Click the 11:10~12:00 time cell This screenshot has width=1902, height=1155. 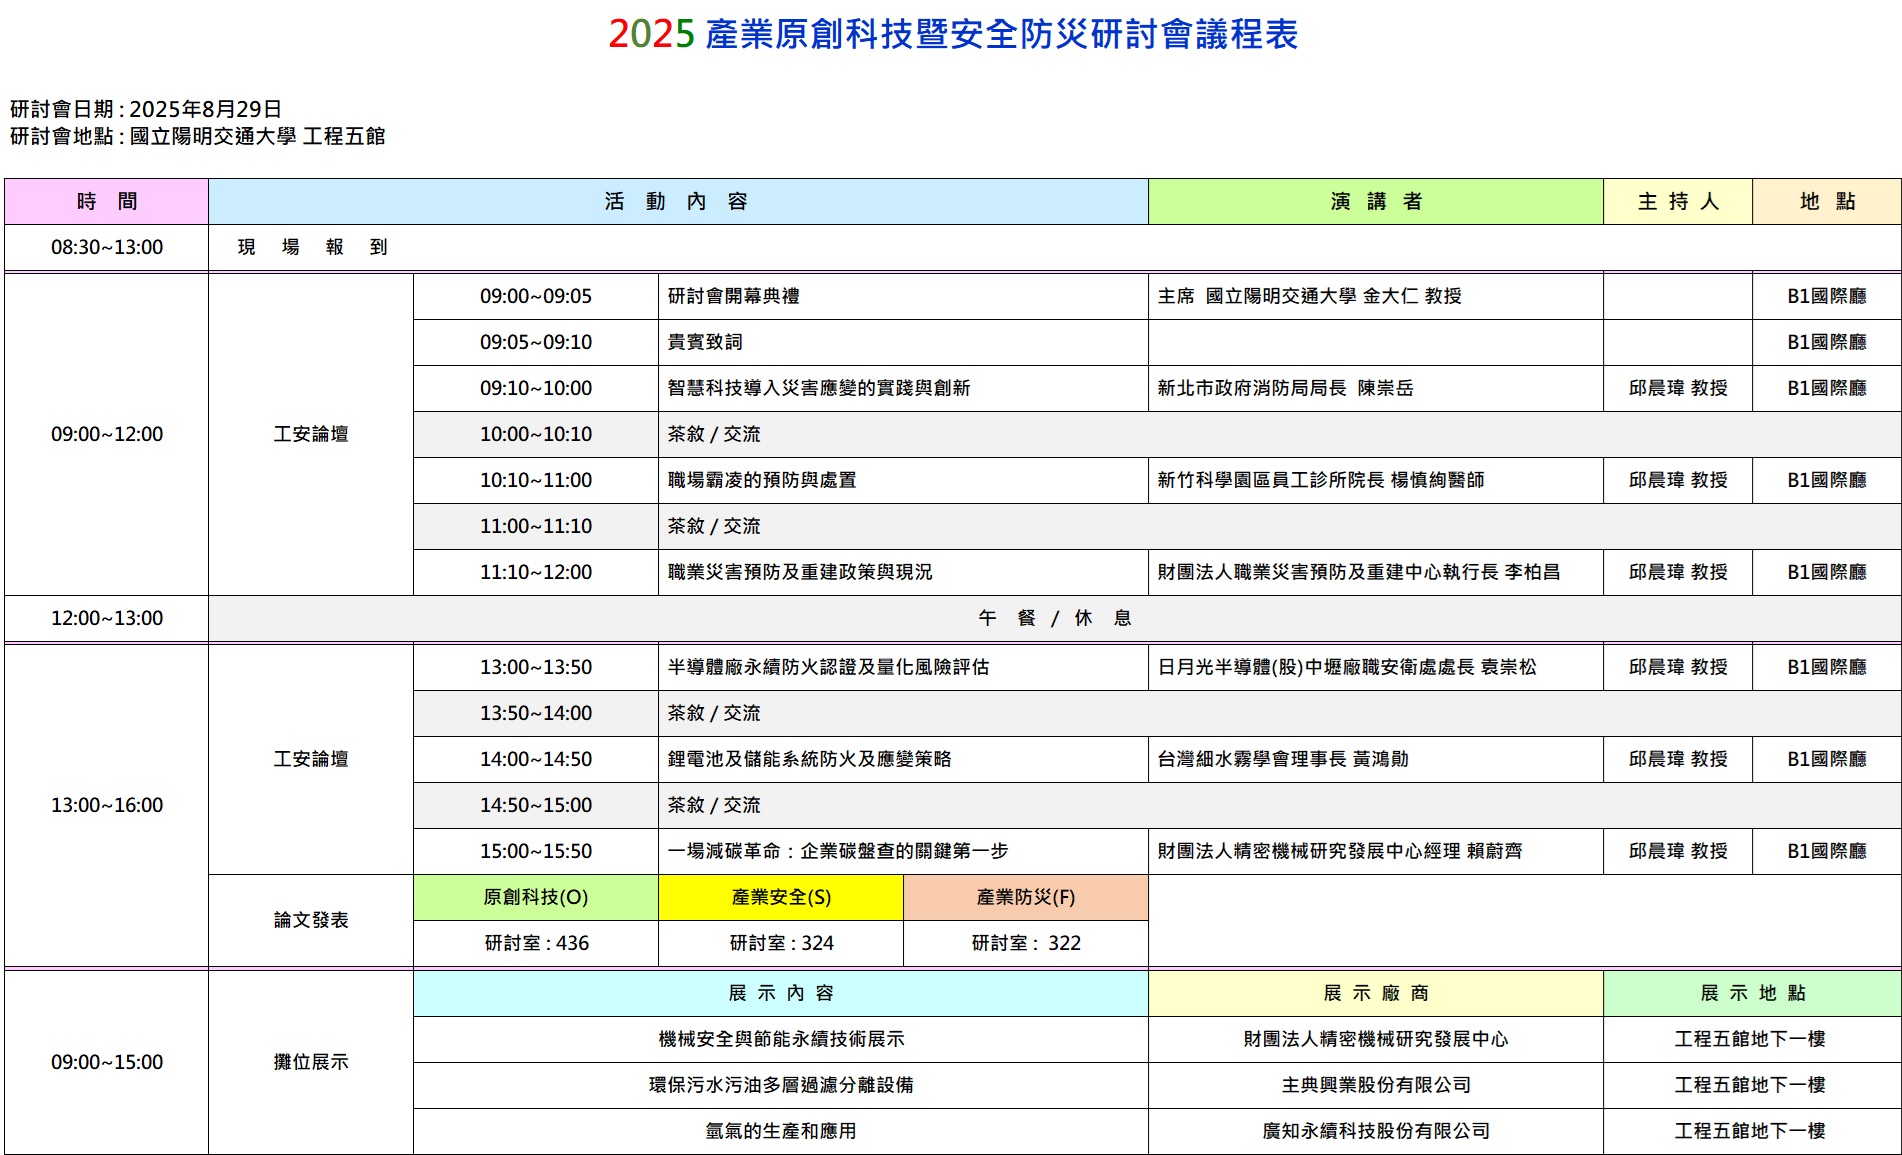(x=536, y=572)
